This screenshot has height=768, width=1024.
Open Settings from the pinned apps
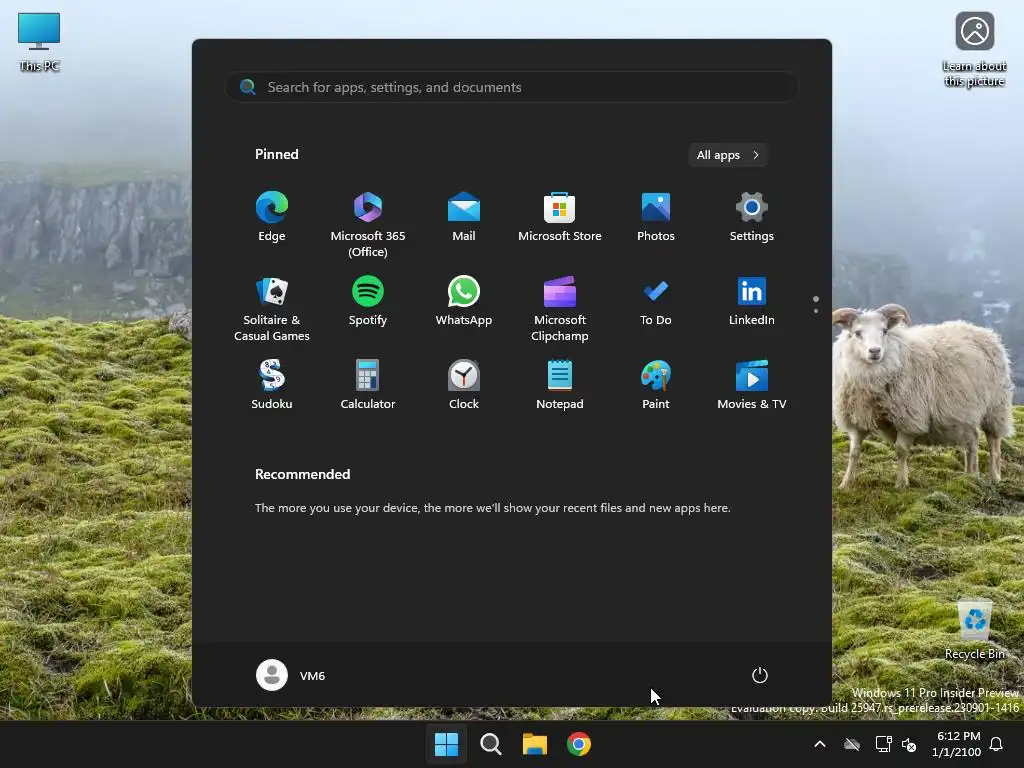tap(752, 217)
